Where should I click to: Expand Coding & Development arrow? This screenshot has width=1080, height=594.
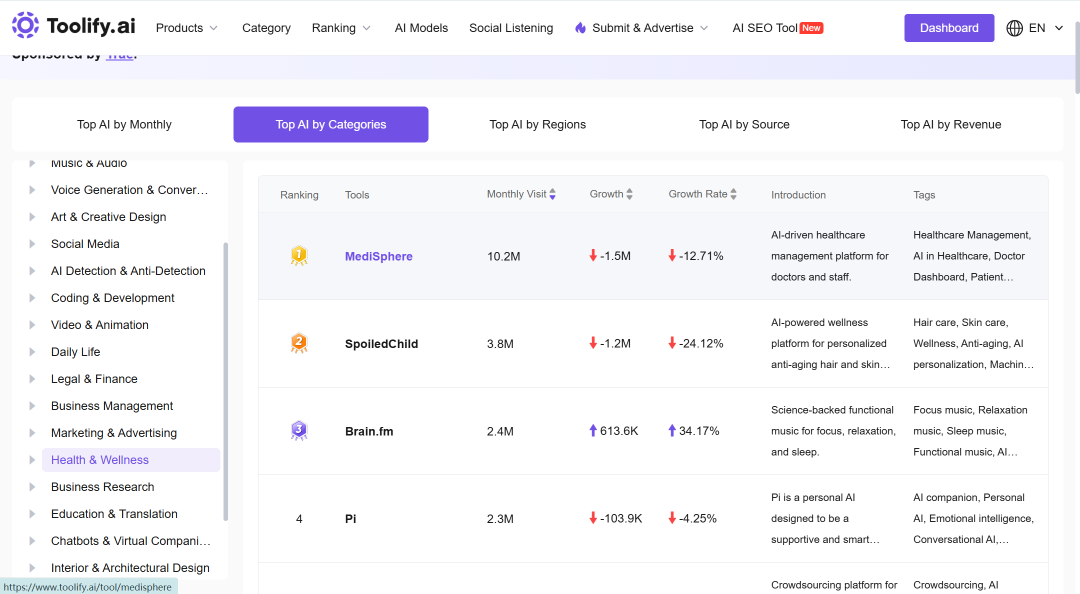coord(32,298)
